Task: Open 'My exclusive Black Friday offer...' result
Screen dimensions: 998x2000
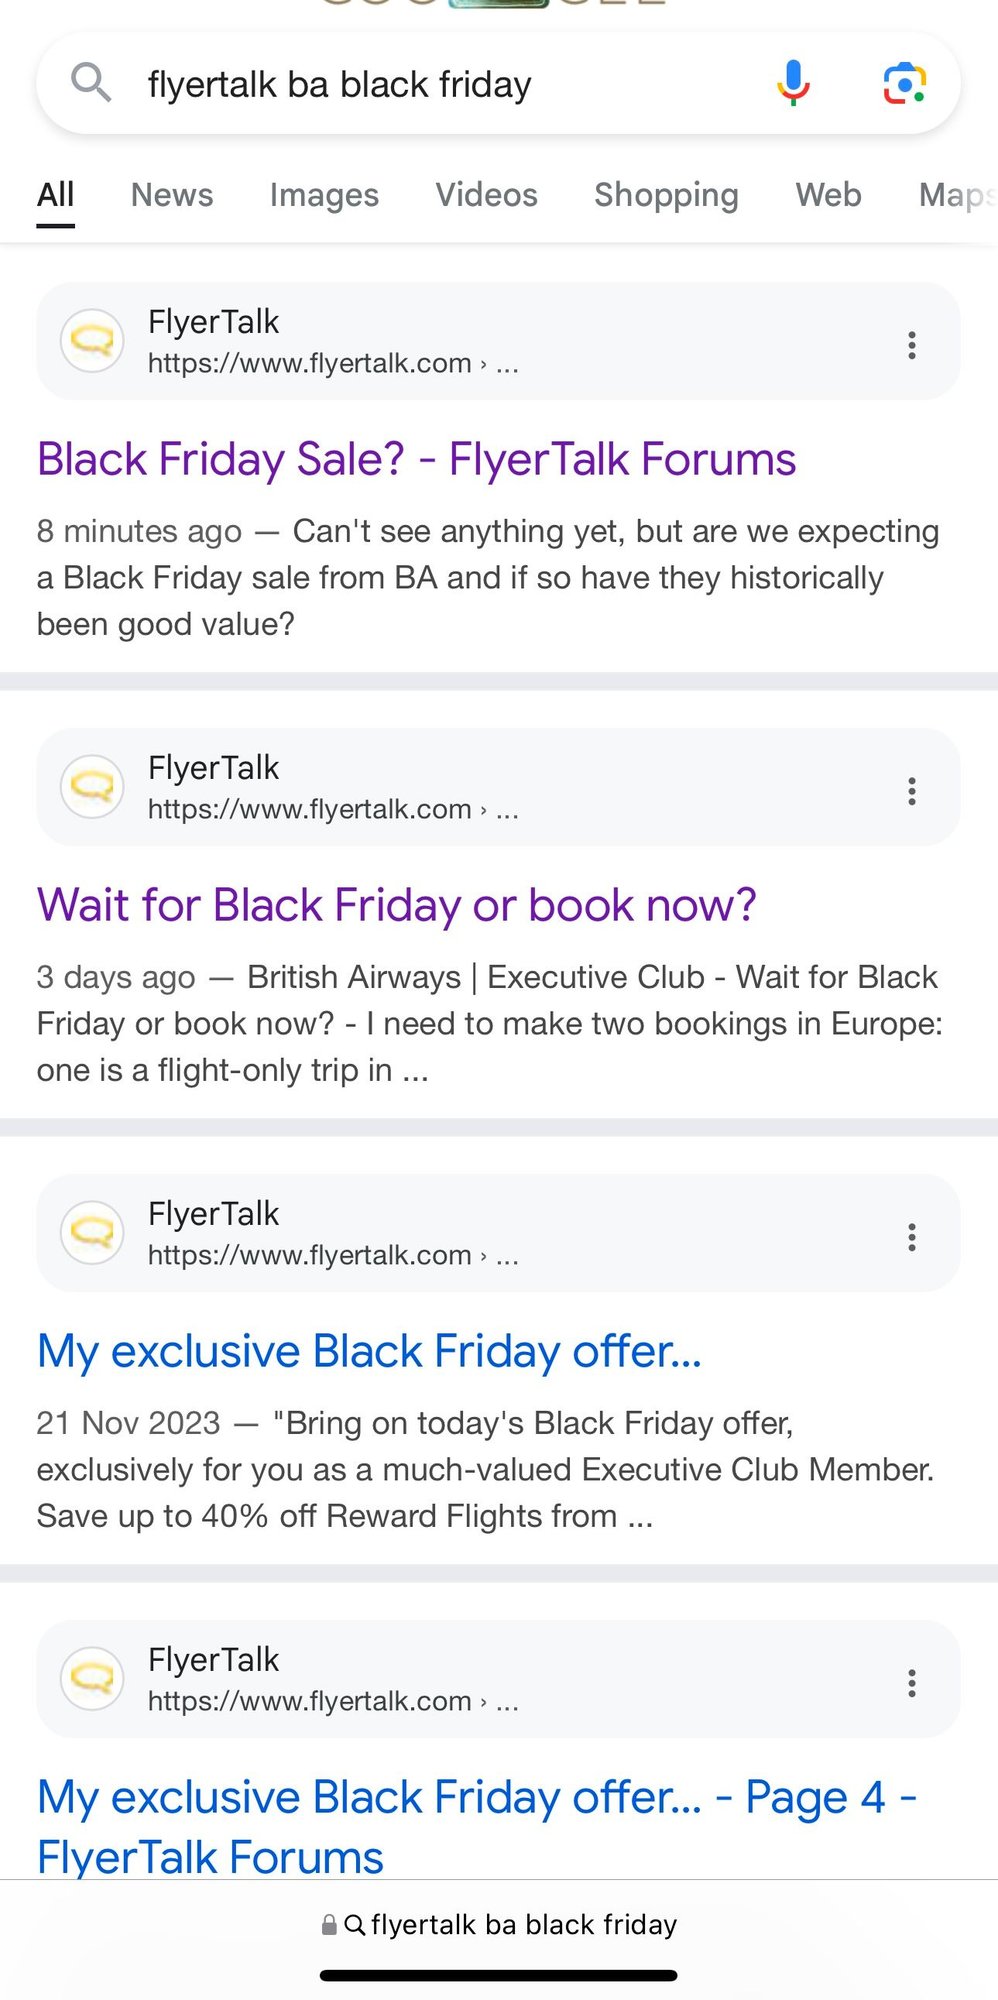Action: [x=368, y=1351]
